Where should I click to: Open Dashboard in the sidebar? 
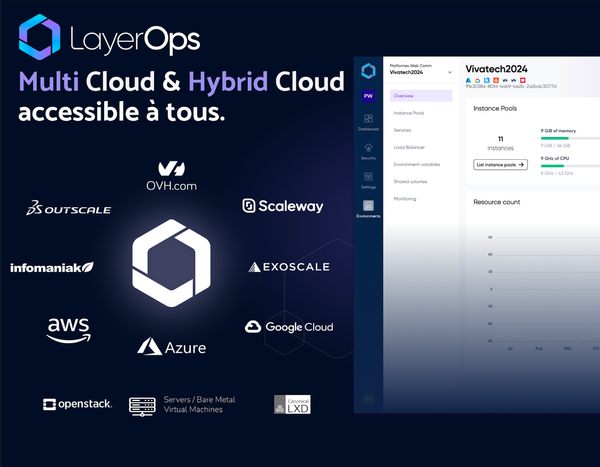pos(368,122)
